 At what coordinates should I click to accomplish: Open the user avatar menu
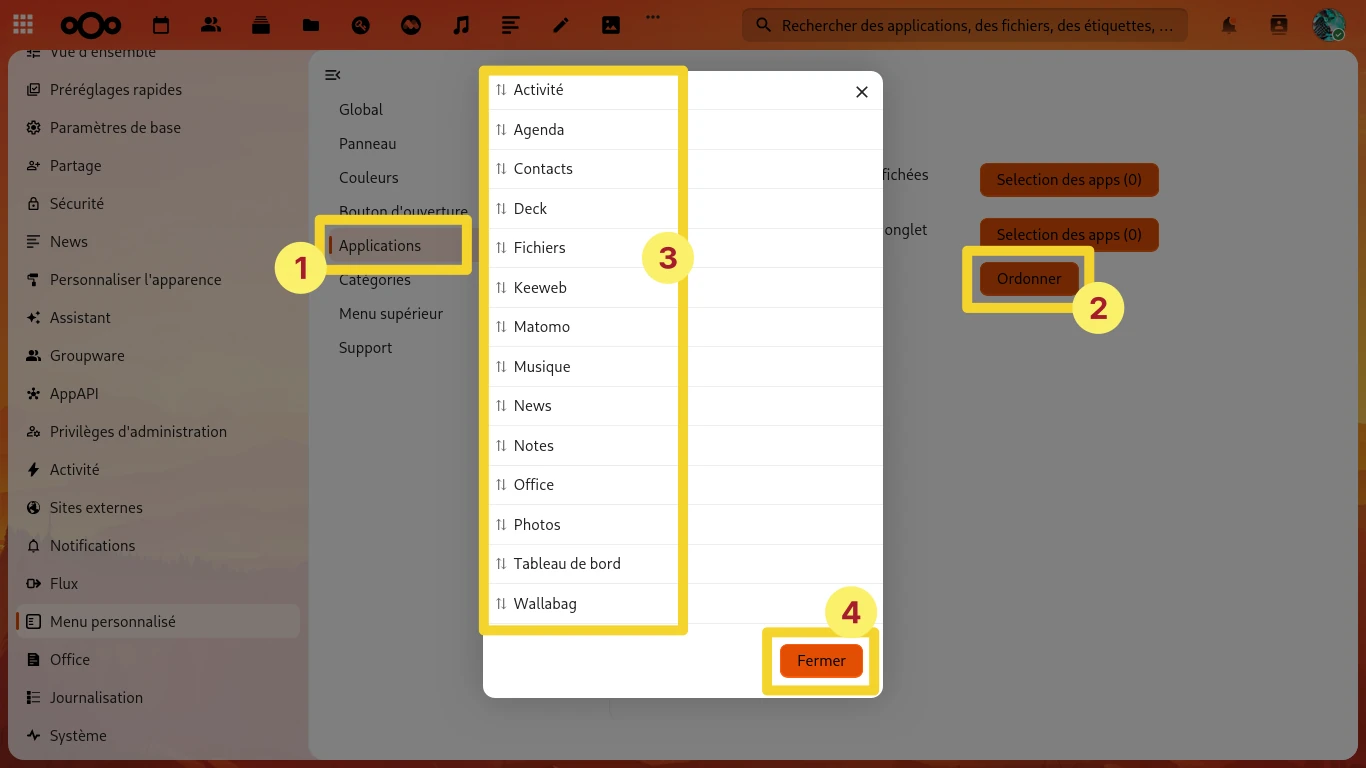(1329, 25)
